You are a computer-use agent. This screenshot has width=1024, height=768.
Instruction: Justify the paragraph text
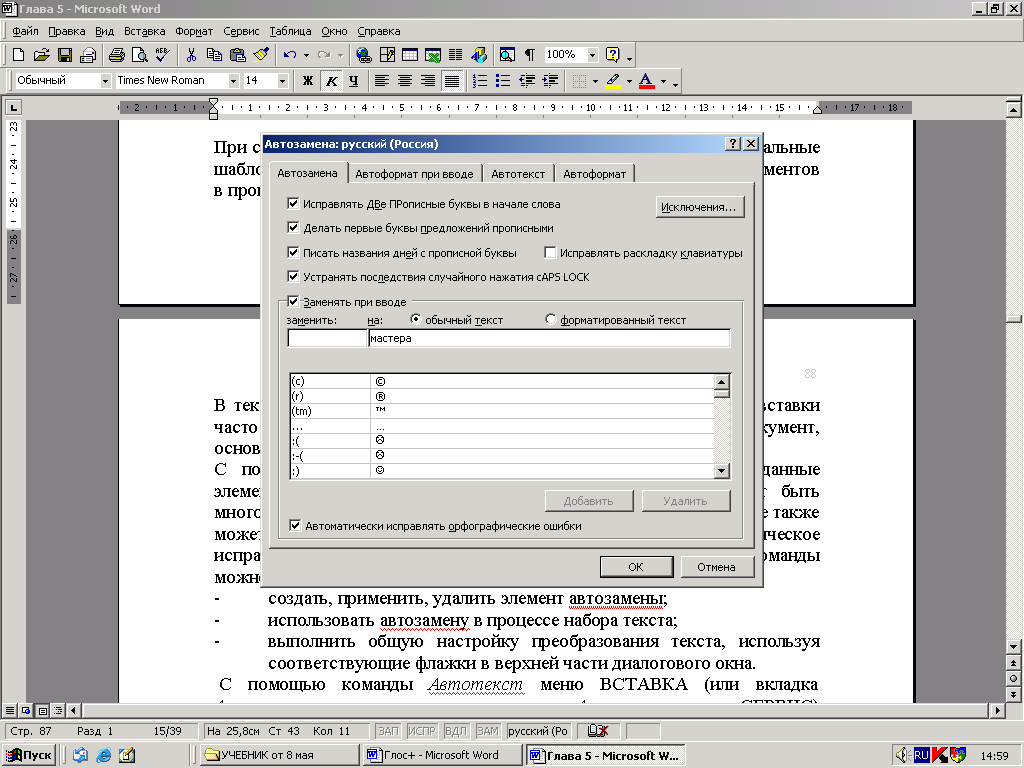pos(451,81)
